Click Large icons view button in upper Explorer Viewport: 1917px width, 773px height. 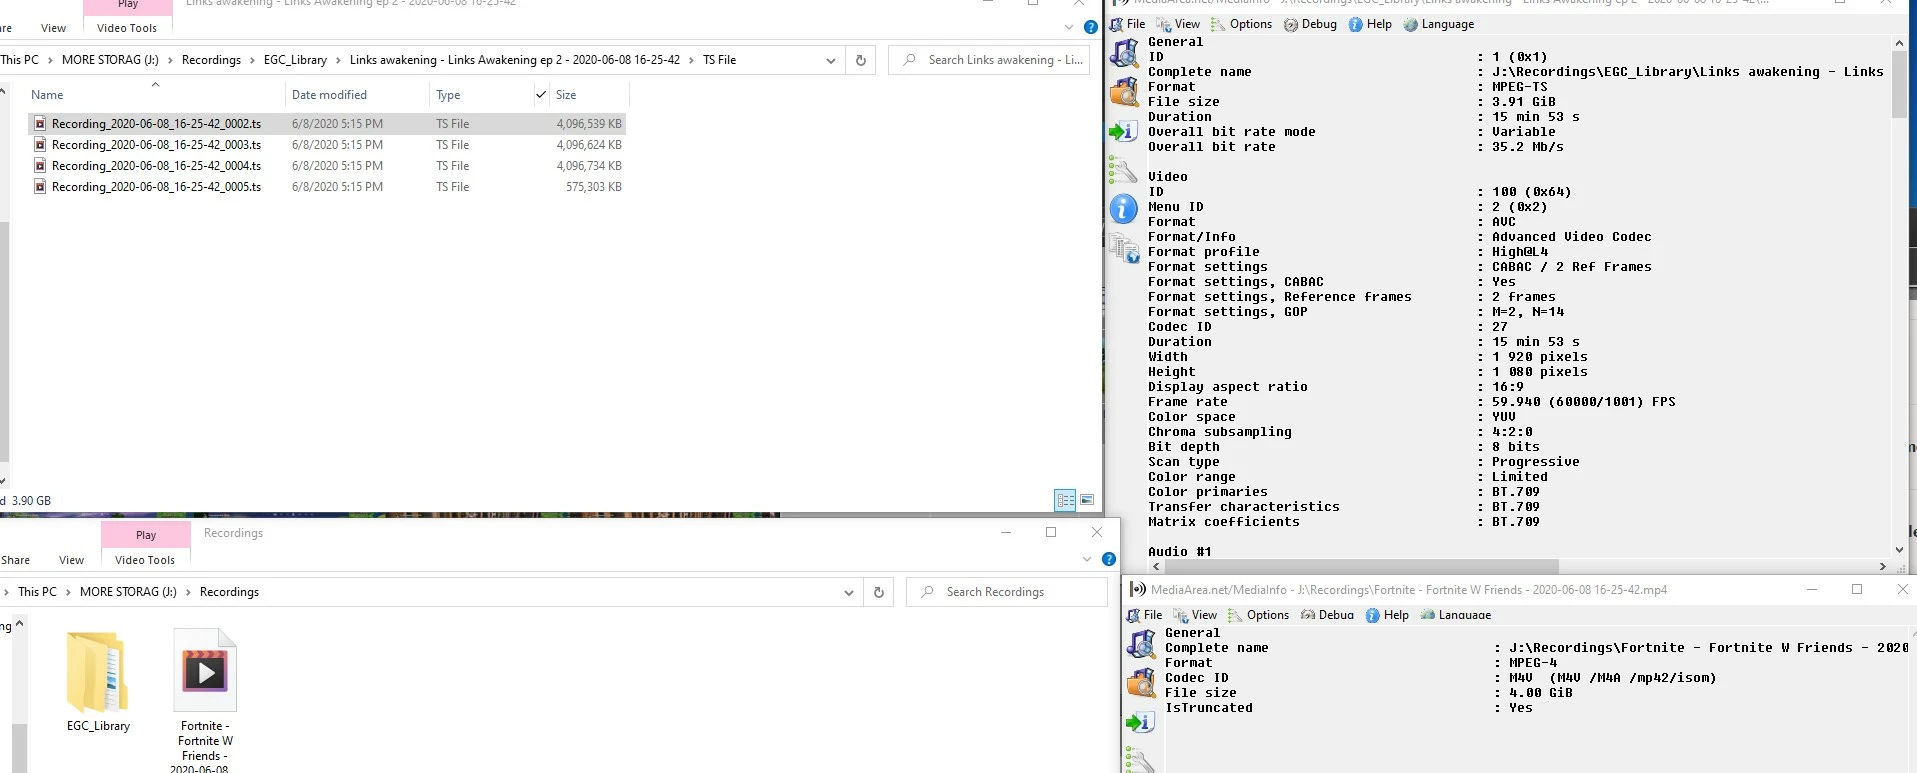(x=1087, y=500)
